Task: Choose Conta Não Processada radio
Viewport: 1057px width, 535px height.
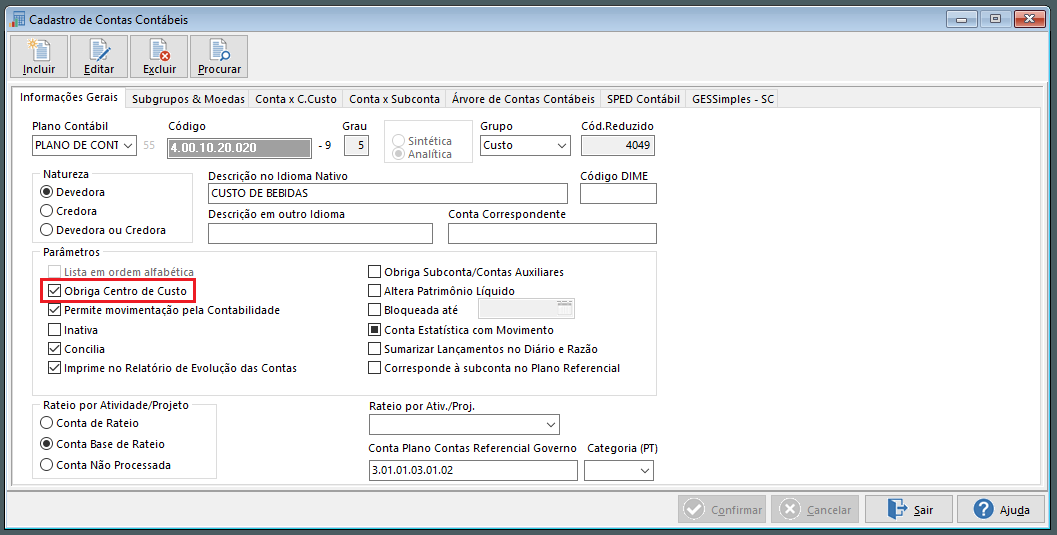Action: click(x=47, y=465)
